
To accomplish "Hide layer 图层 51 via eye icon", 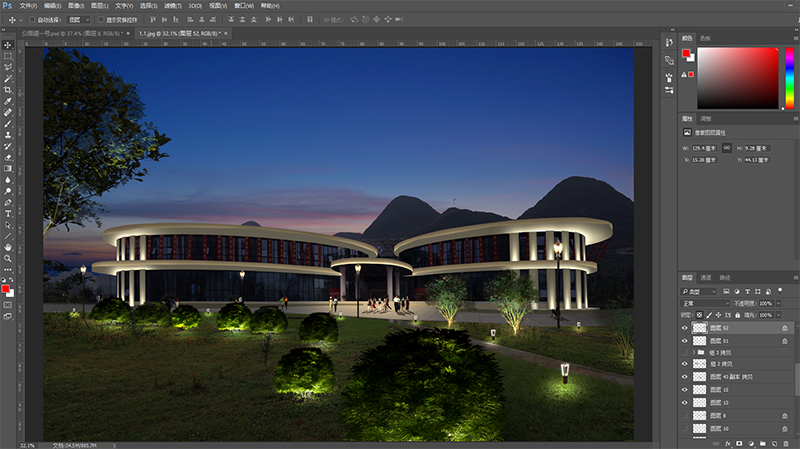I will tap(685, 341).
